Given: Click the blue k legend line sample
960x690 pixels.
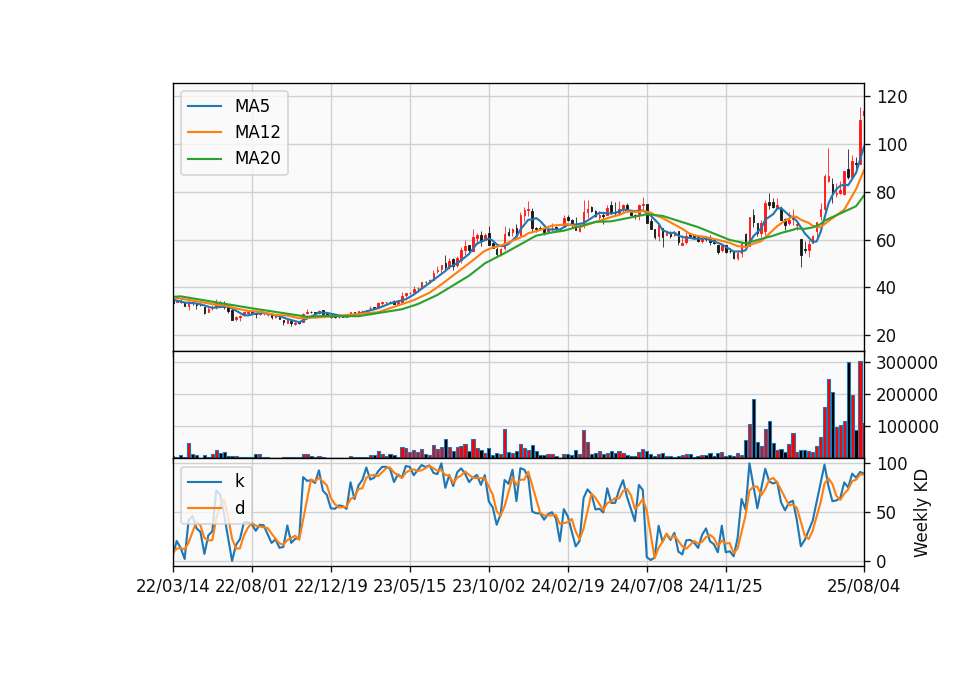Looking at the screenshot, I should click(204, 482).
